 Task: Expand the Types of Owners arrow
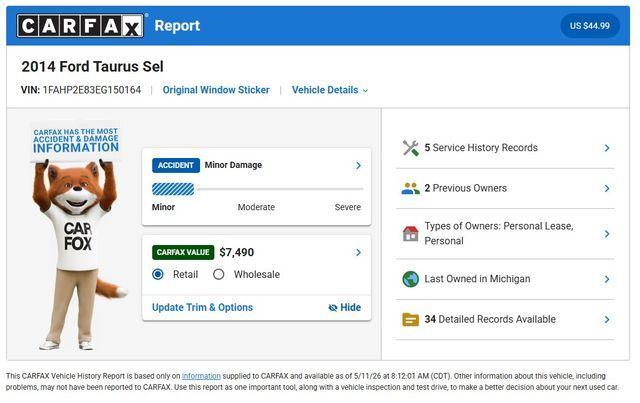point(607,234)
